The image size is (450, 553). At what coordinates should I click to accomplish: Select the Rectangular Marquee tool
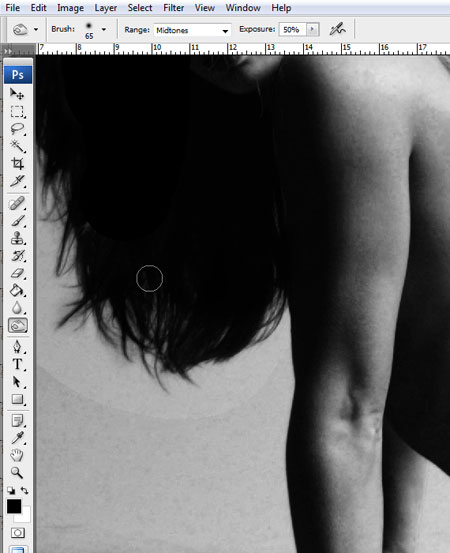point(17,111)
